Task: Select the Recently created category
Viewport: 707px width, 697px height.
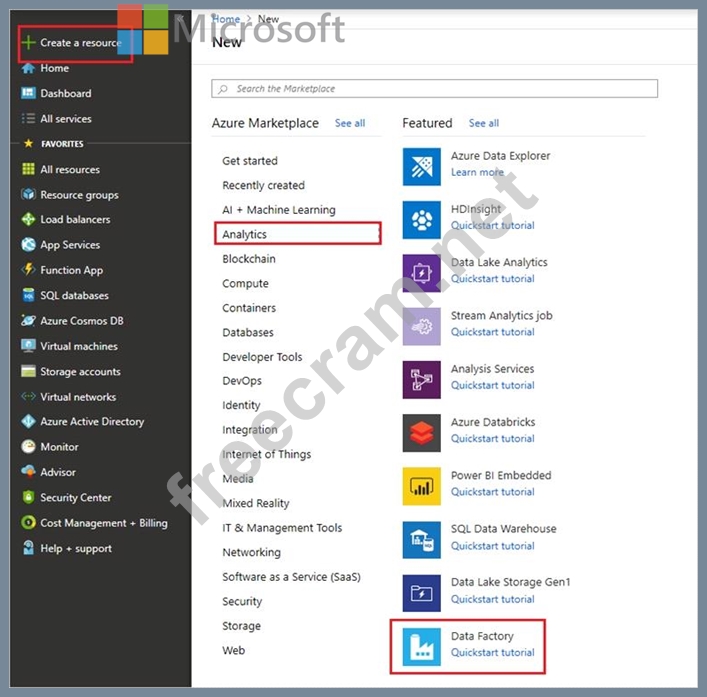Action: (263, 185)
